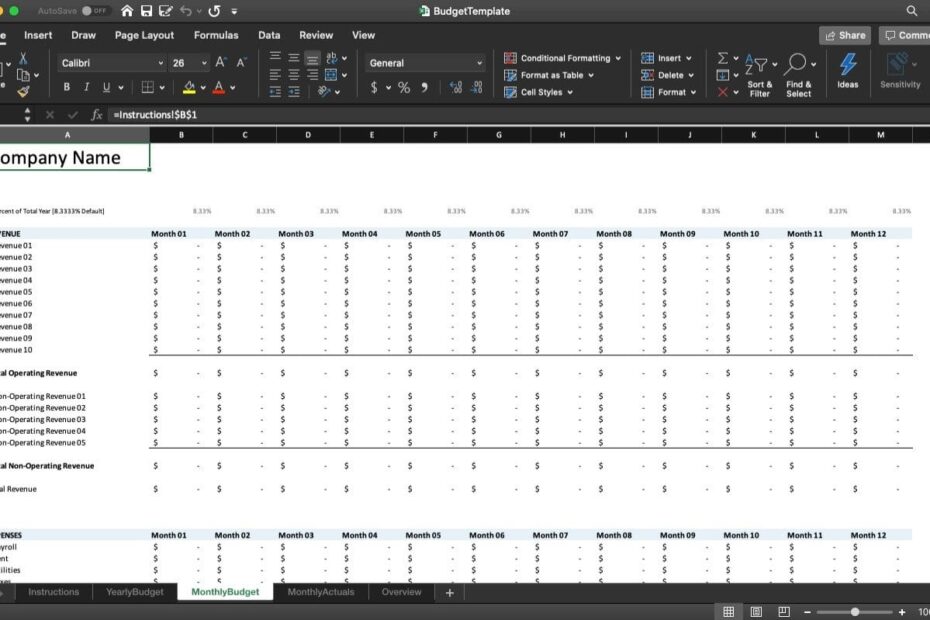
Task: Launch the Ideas tool
Action: coord(847,70)
